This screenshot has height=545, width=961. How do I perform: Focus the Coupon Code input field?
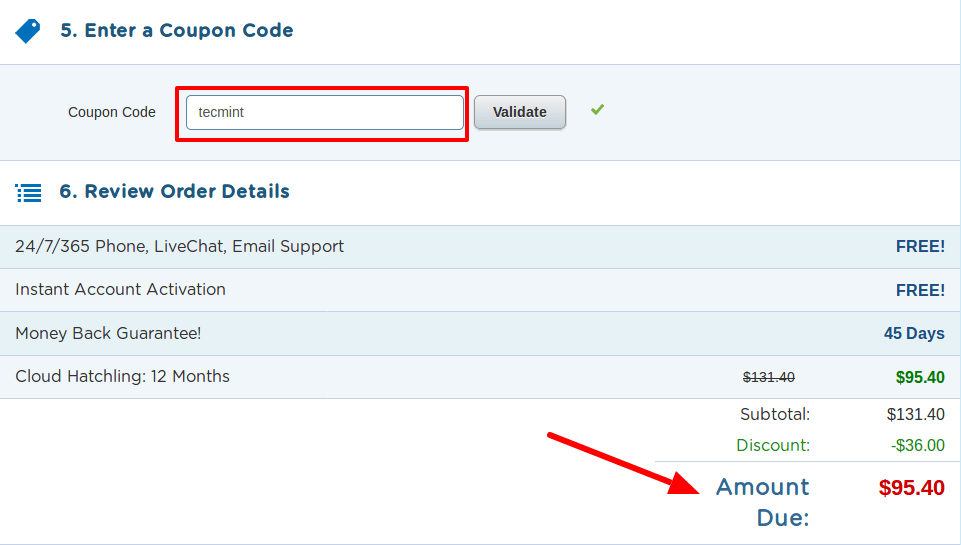click(324, 112)
